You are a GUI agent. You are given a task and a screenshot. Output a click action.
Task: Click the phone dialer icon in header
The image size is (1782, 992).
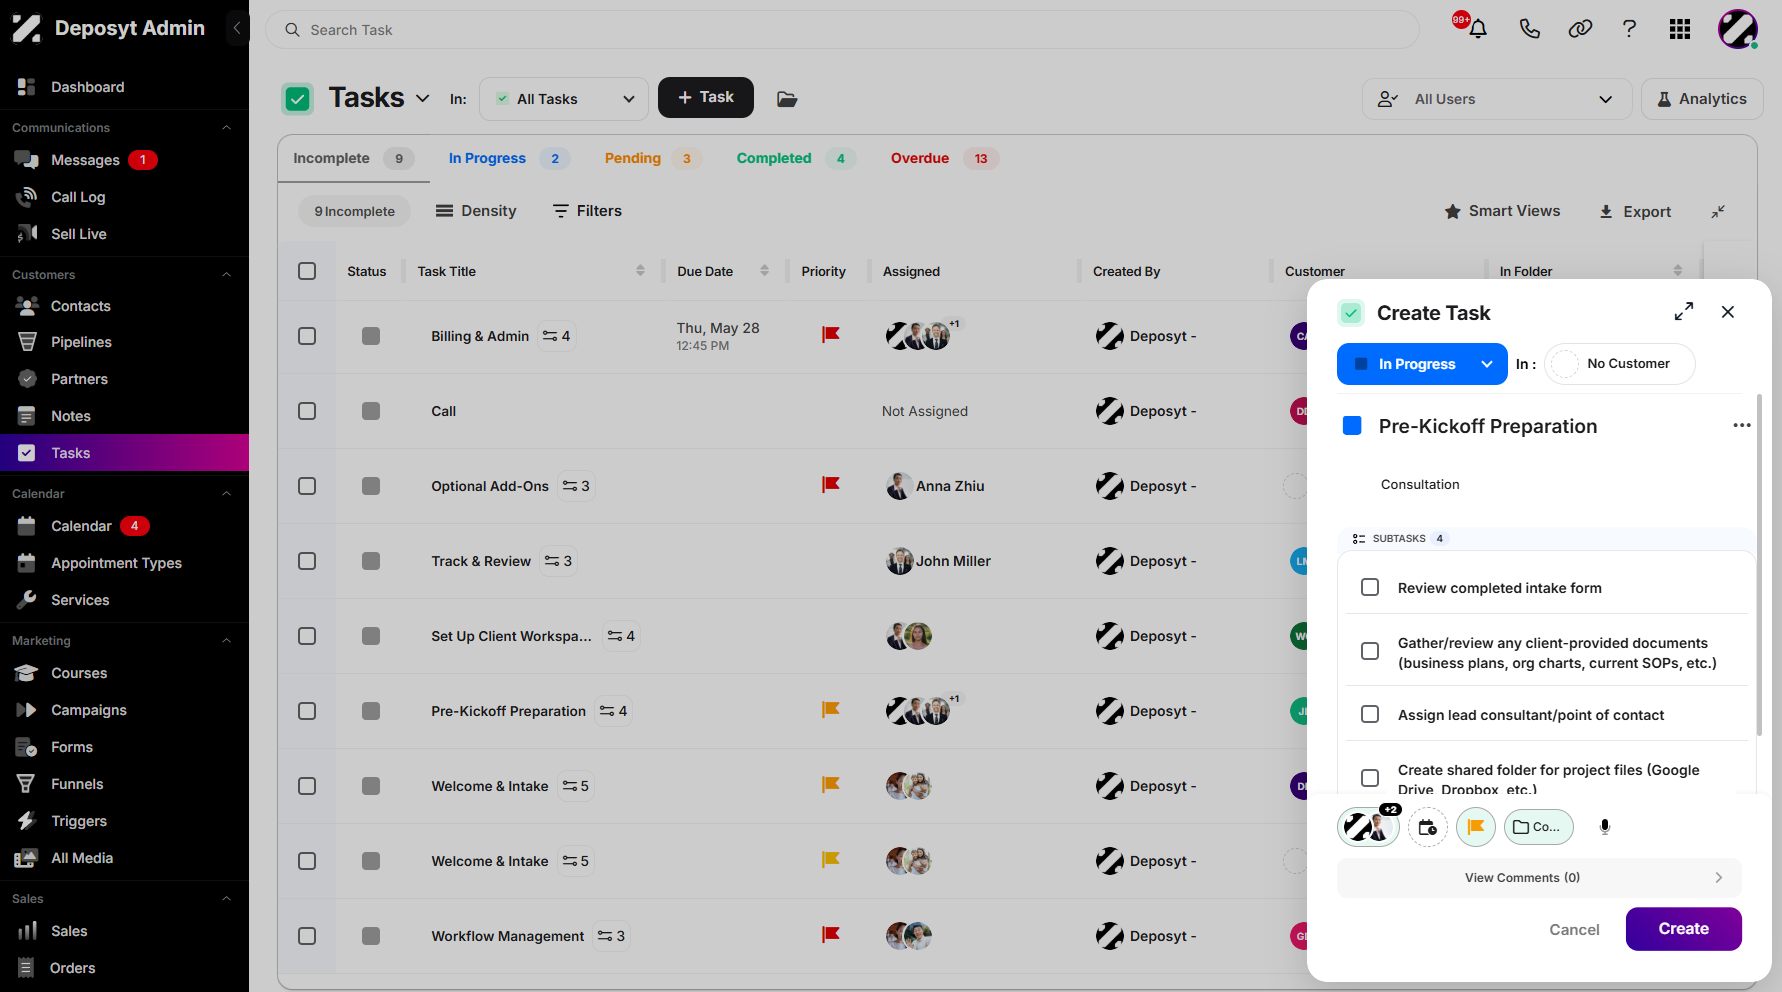pyautogui.click(x=1529, y=29)
